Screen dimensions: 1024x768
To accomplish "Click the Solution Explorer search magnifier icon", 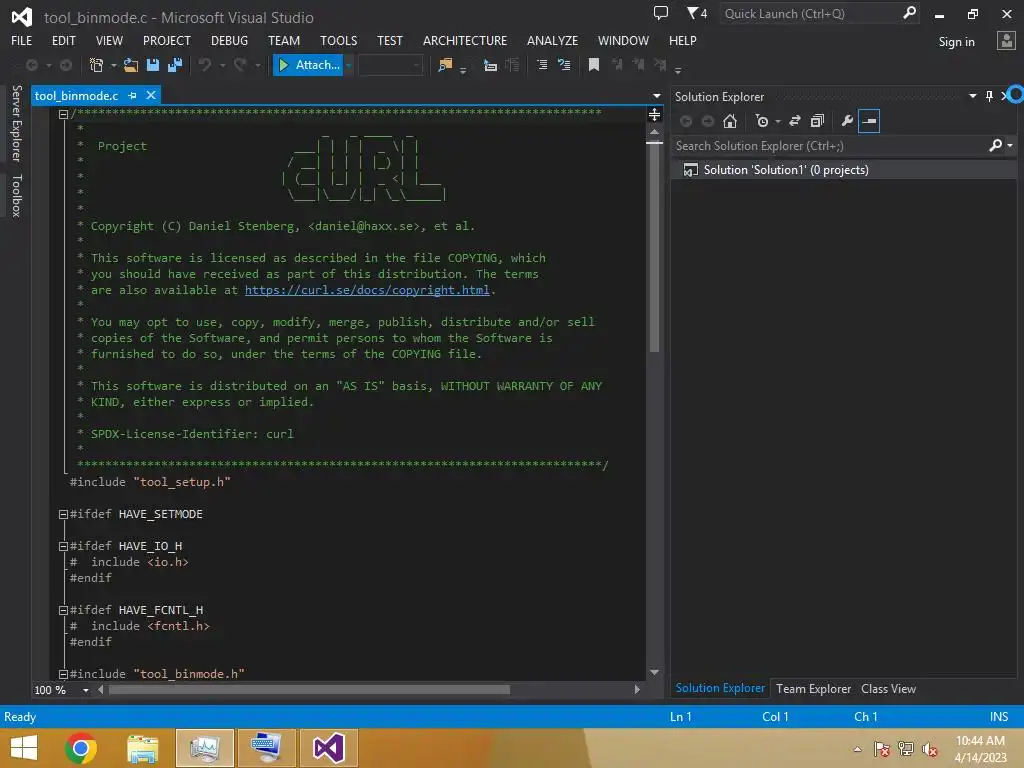I will 995,146.
